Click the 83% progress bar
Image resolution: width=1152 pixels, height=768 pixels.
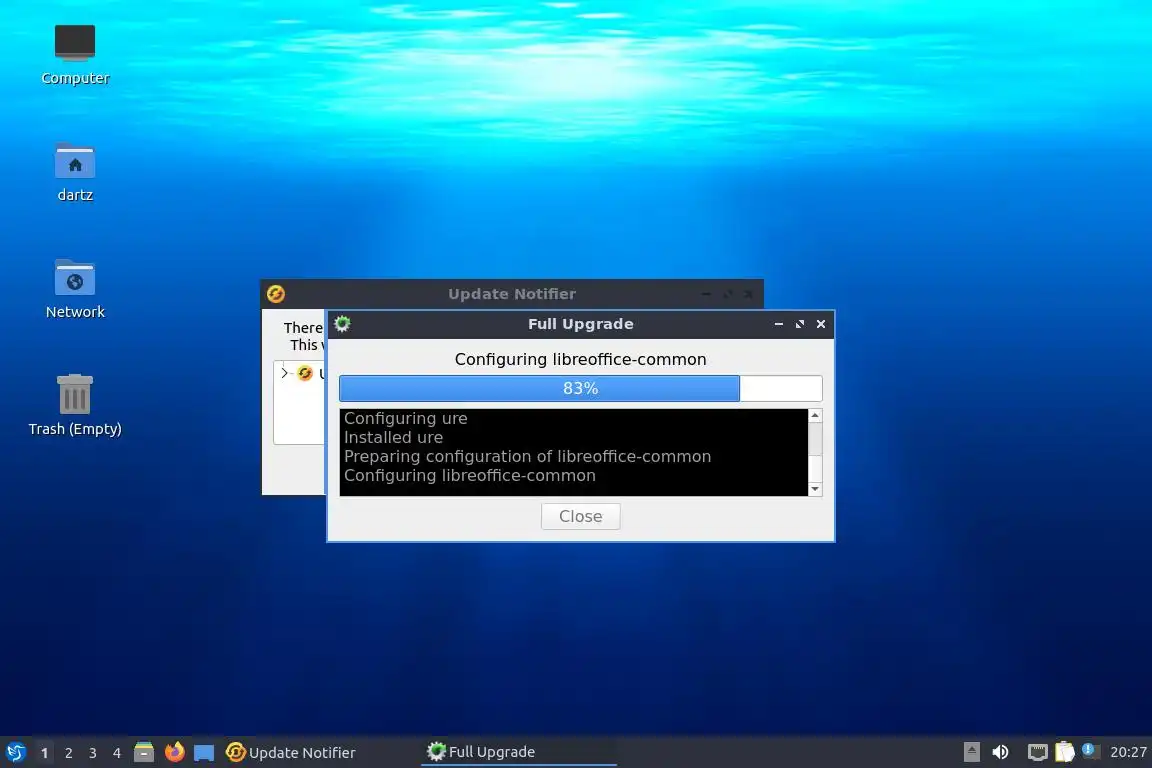click(x=580, y=388)
